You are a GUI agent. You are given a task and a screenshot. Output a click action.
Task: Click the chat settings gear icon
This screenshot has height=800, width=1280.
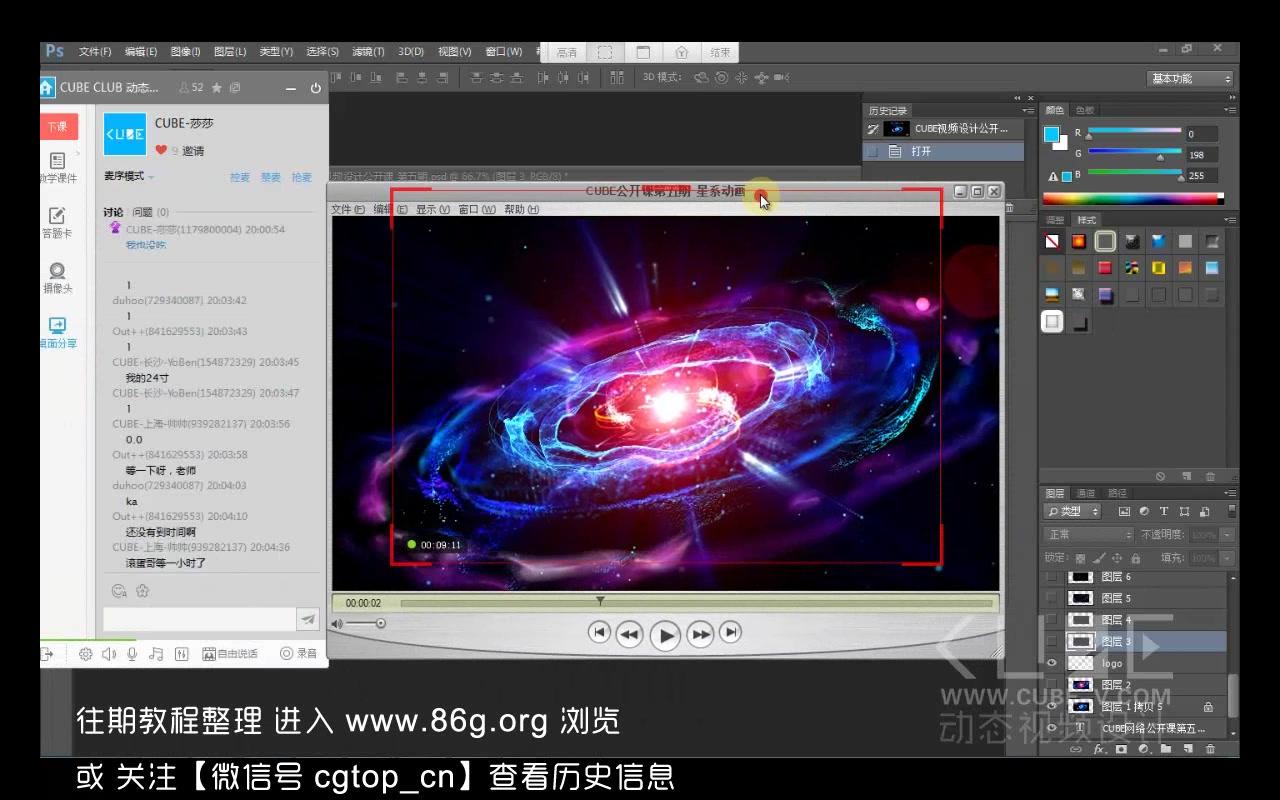(x=86, y=654)
